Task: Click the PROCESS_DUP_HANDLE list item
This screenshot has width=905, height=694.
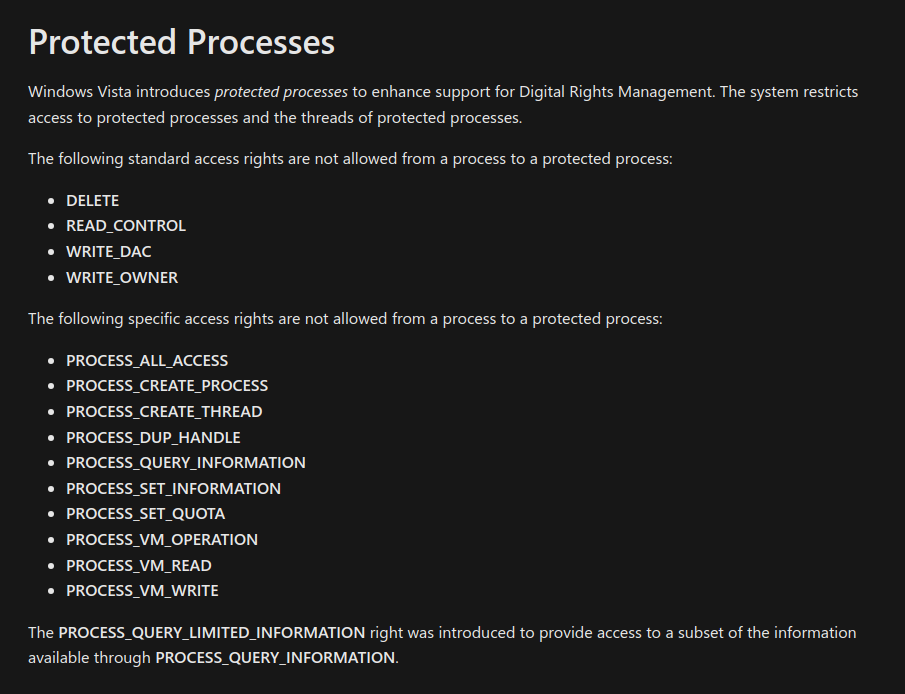Action: tap(153, 437)
